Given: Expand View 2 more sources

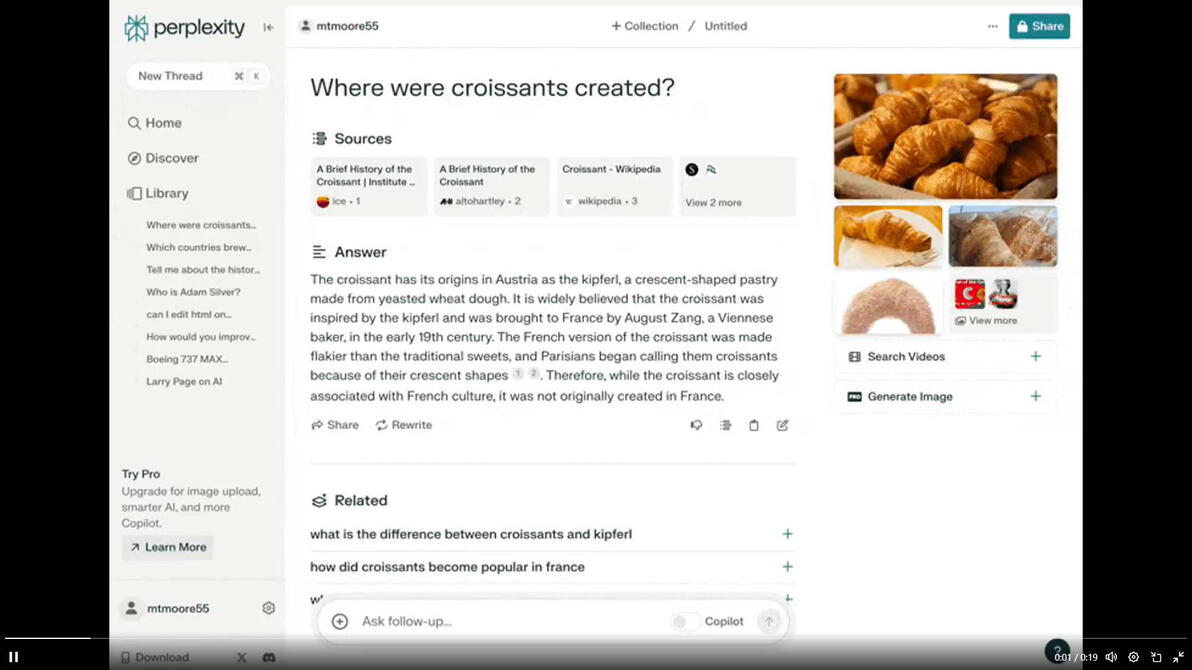Looking at the screenshot, I should (x=737, y=186).
